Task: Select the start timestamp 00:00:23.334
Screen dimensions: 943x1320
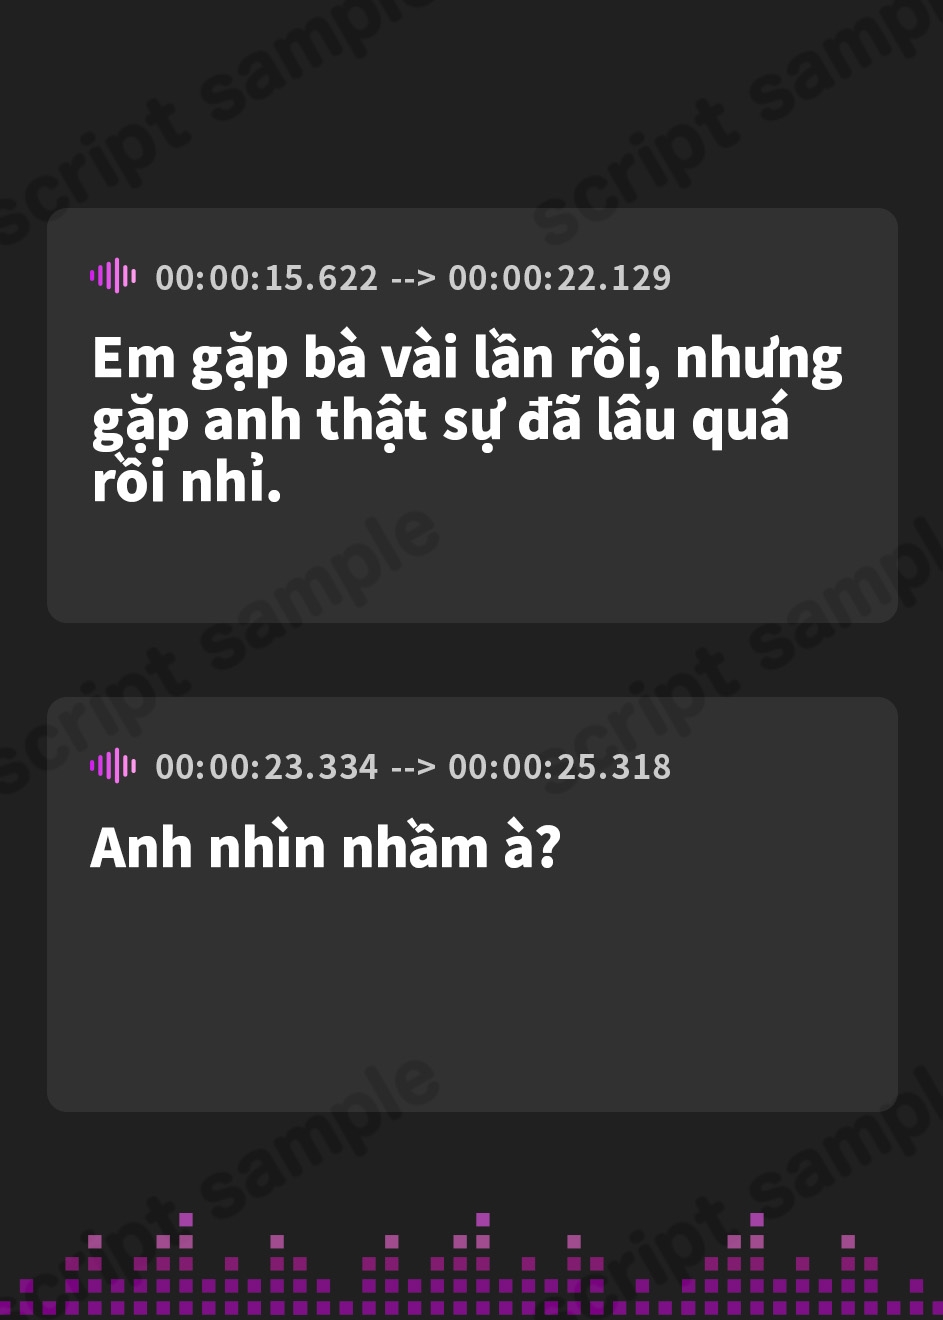Action: coord(267,767)
